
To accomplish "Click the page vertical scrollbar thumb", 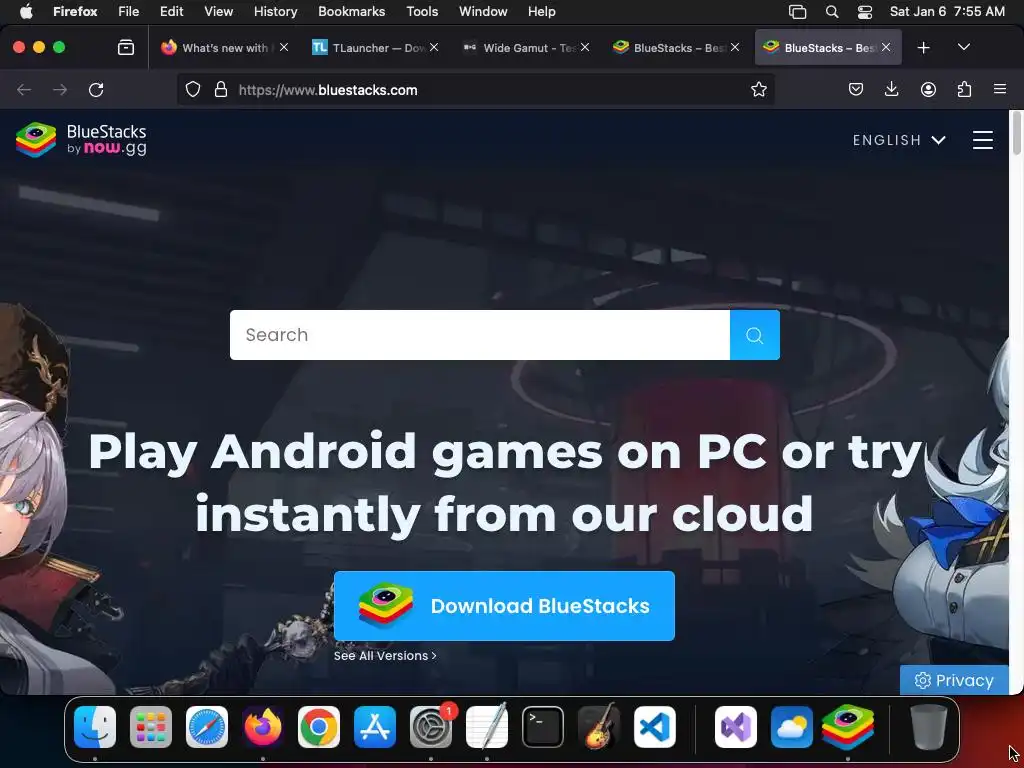I will pyautogui.click(x=1016, y=134).
